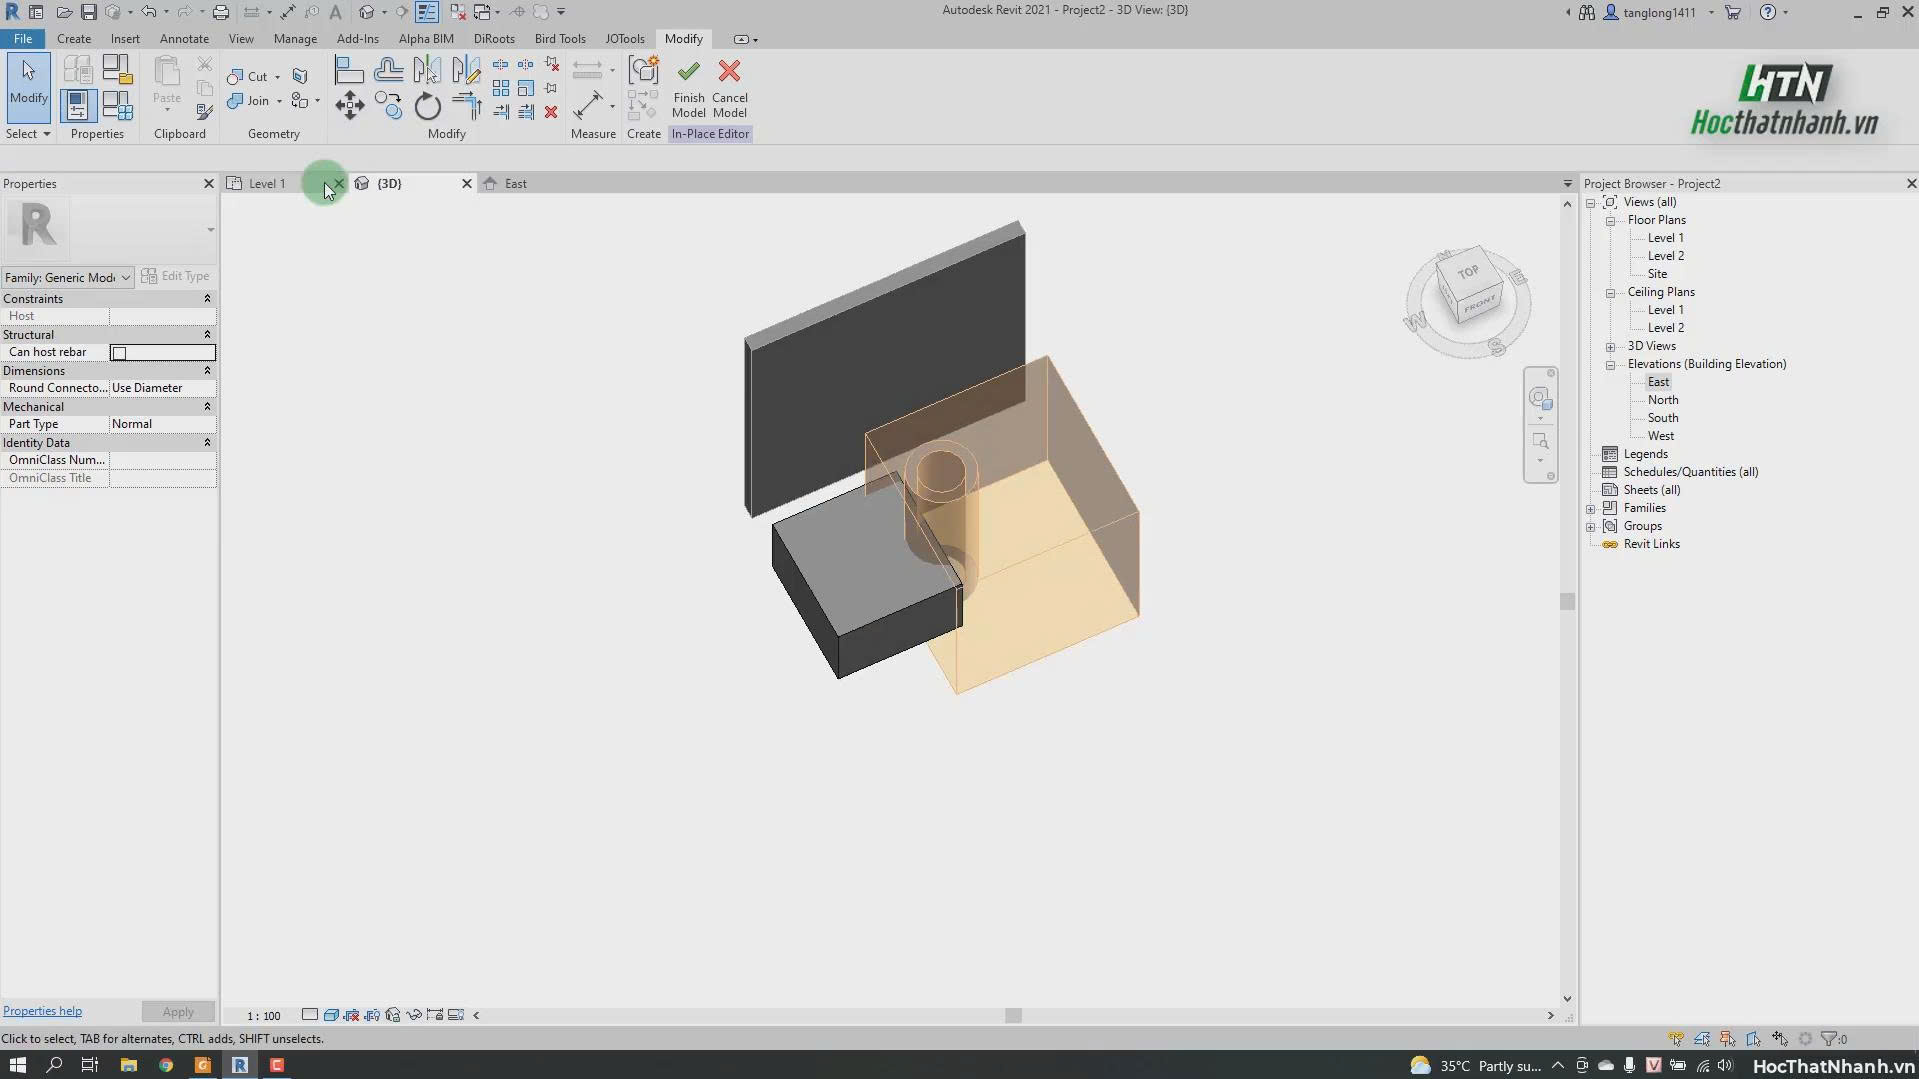Click Finish Model button
The height and width of the screenshot is (1079, 1919).
pyautogui.click(x=688, y=88)
